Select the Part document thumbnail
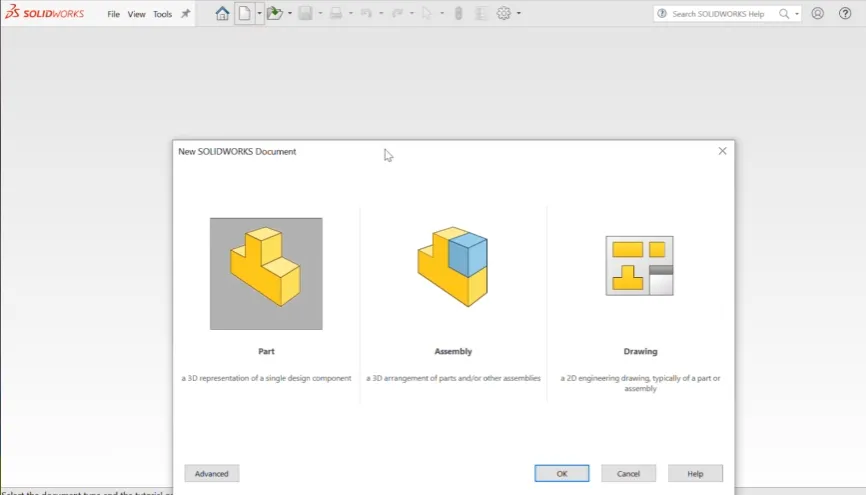This screenshot has height=495, width=866. click(x=266, y=274)
